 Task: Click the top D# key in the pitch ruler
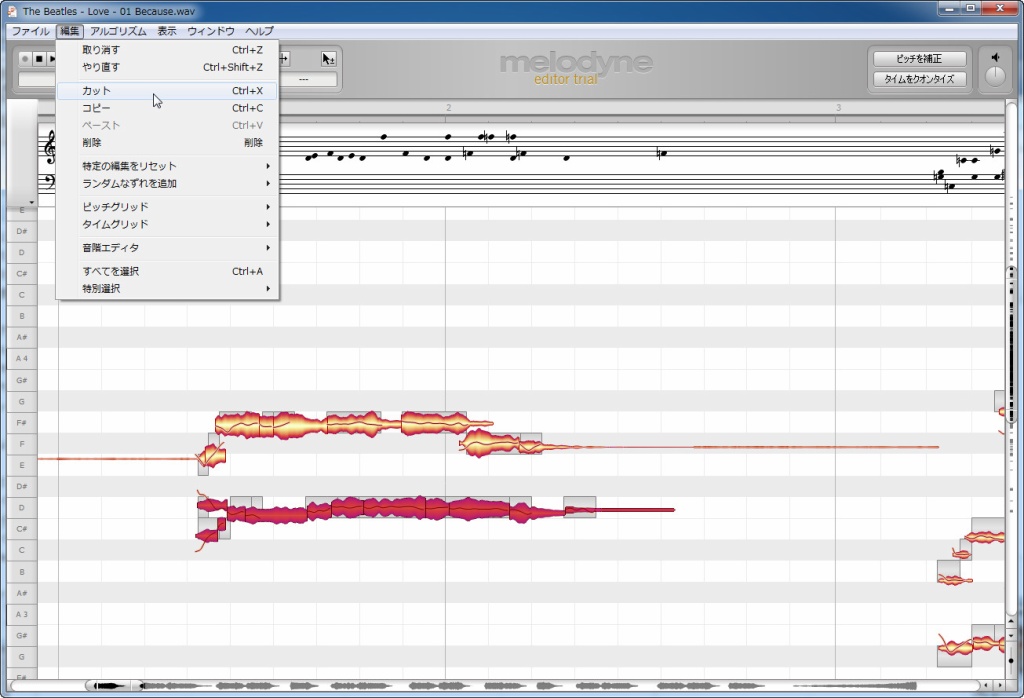click(x=22, y=231)
